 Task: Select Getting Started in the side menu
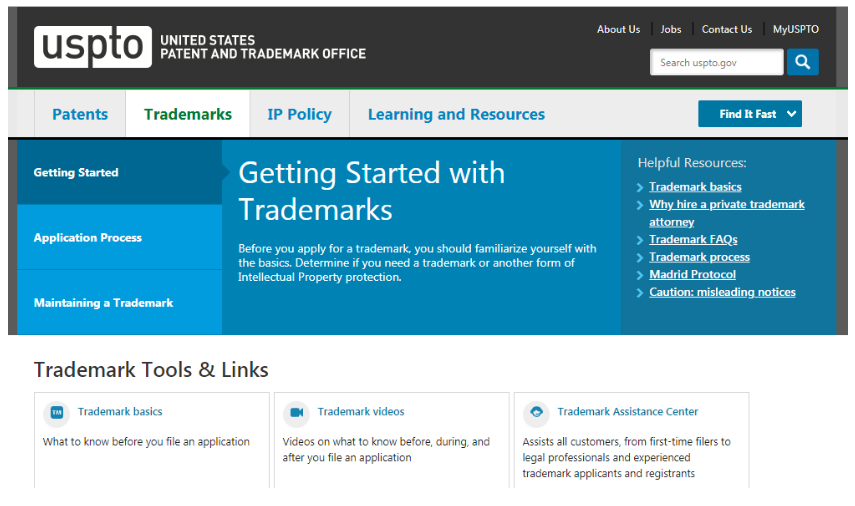pos(119,172)
